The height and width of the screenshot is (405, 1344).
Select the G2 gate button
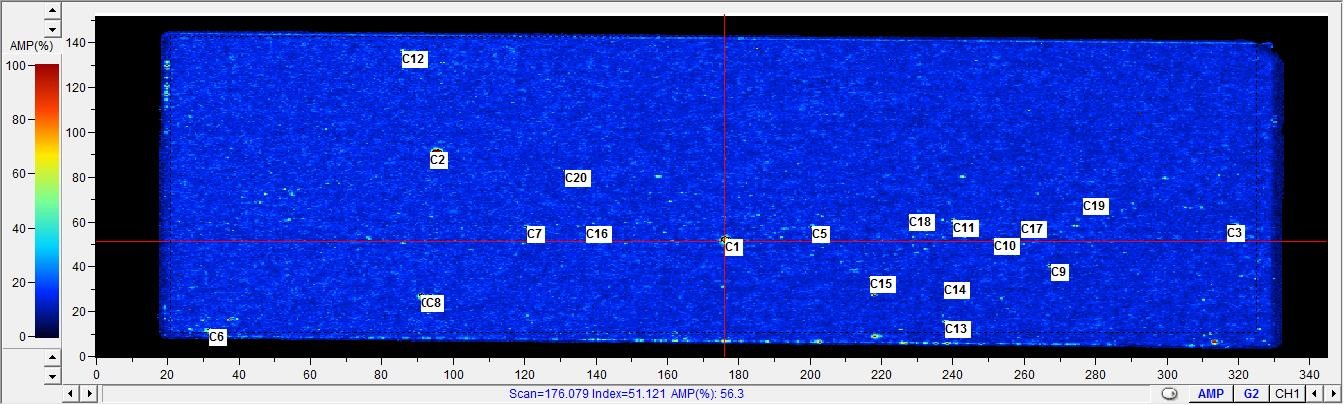(x=1251, y=394)
